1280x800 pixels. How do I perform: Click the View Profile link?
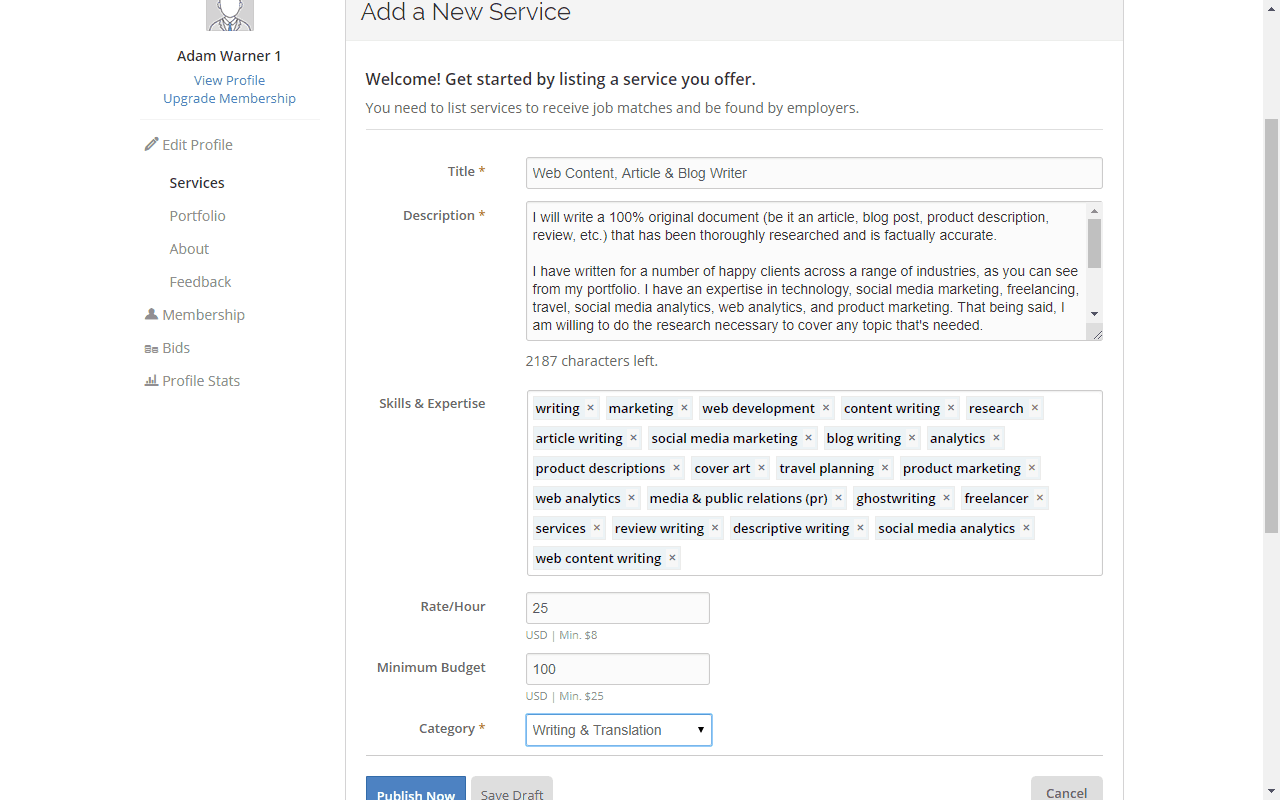(x=230, y=80)
